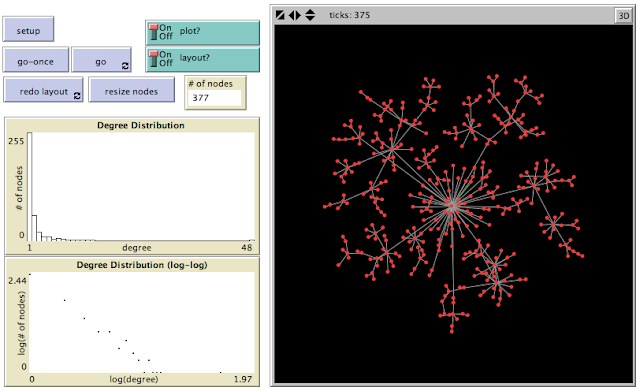Run the go-once button
Viewport: 640px width, 391px height.
36,60
